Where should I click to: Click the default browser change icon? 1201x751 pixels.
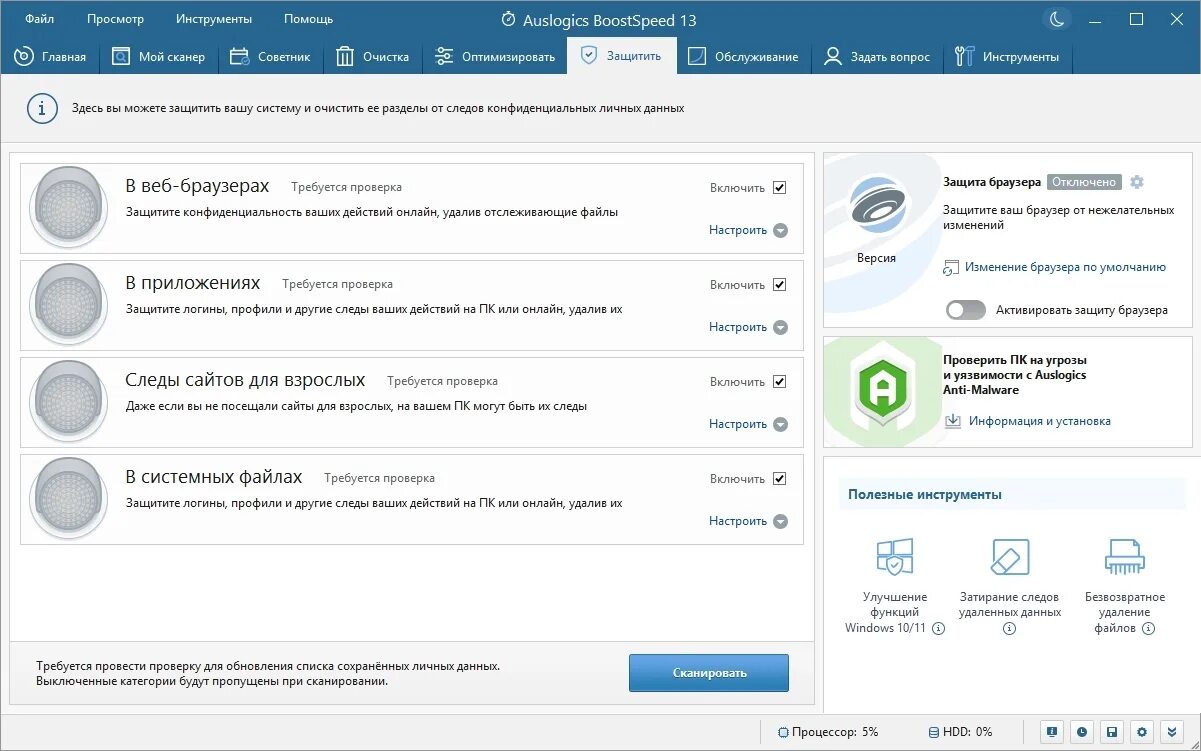click(x=952, y=268)
